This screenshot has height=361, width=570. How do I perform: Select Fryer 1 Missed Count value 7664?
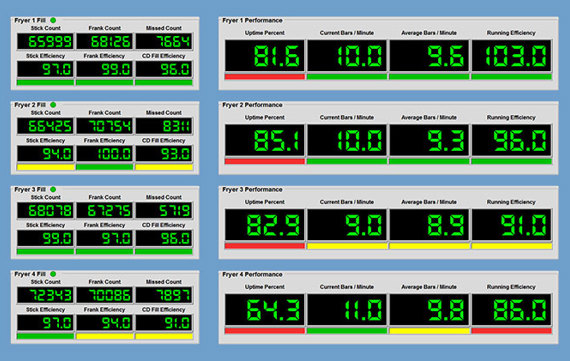(164, 41)
